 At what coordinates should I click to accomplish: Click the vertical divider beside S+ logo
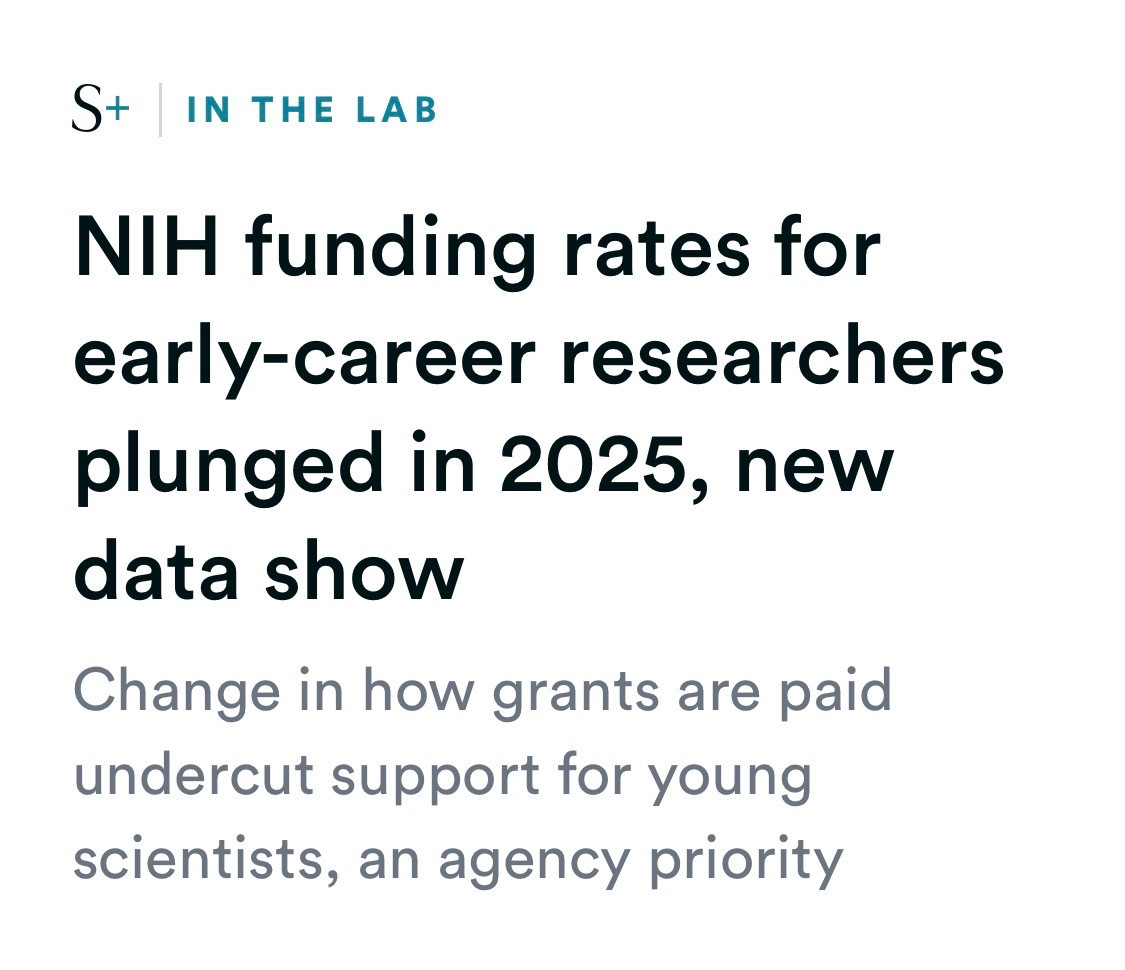160,110
